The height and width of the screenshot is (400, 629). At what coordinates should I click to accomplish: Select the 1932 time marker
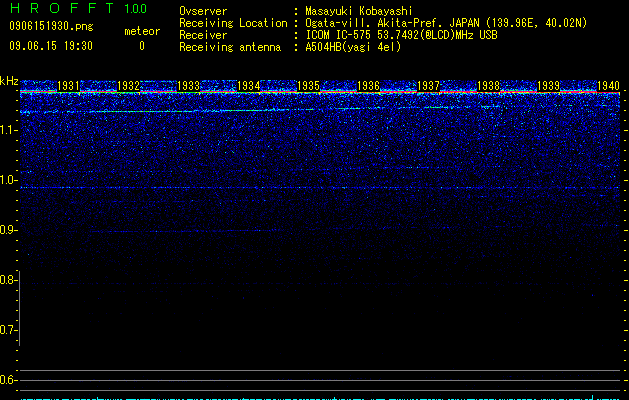(x=128, y=86)
